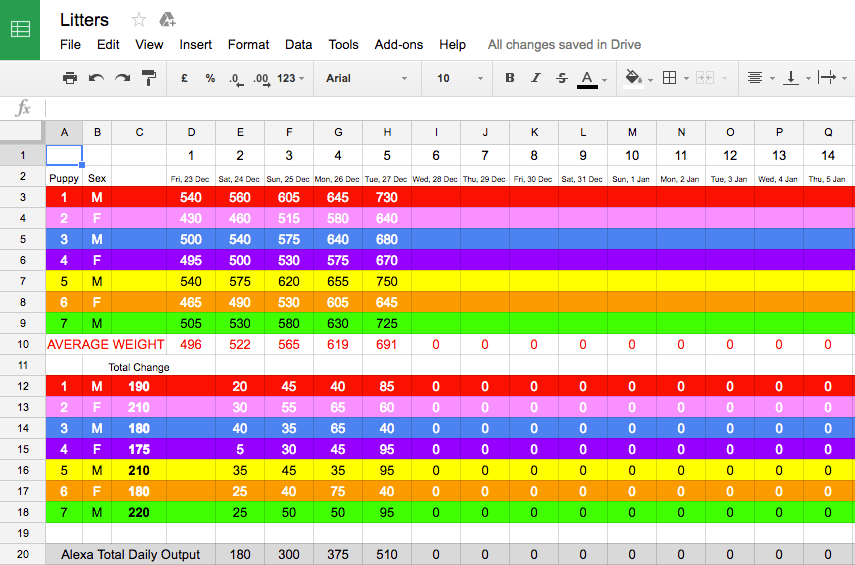Click in the formula bar input
The height and width of the screenshot is (565, 855).
pos(450,107)
